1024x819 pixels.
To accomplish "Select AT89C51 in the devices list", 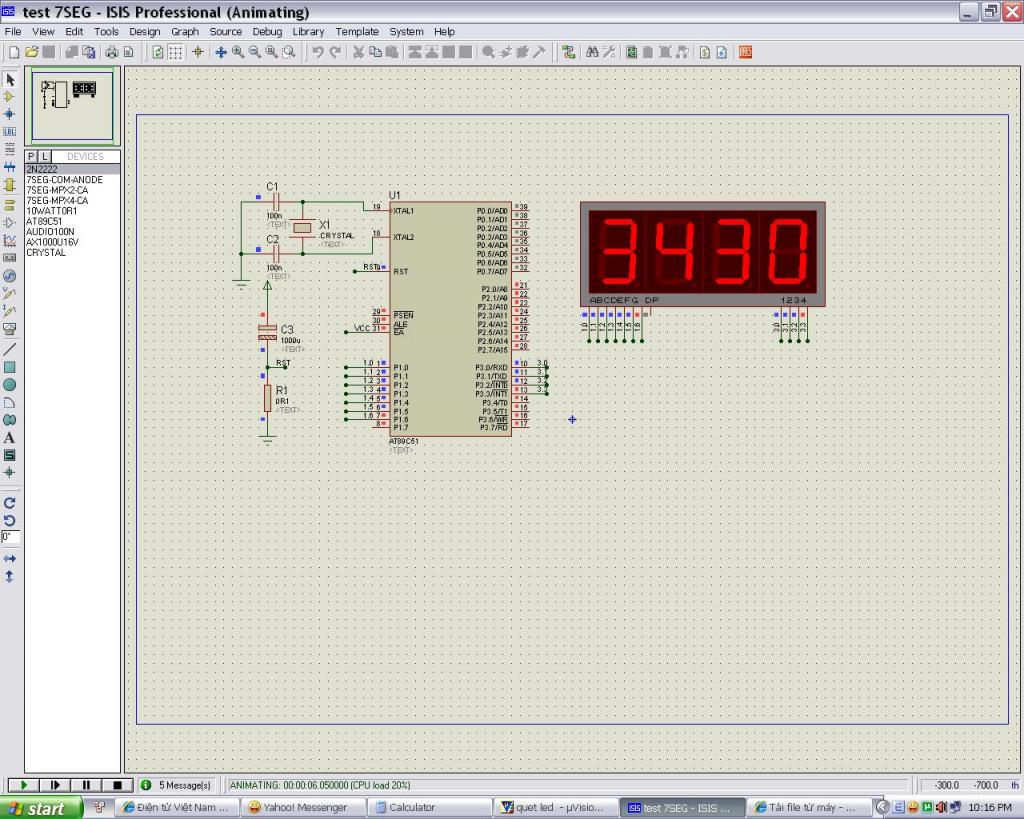I will pos(44,221).
